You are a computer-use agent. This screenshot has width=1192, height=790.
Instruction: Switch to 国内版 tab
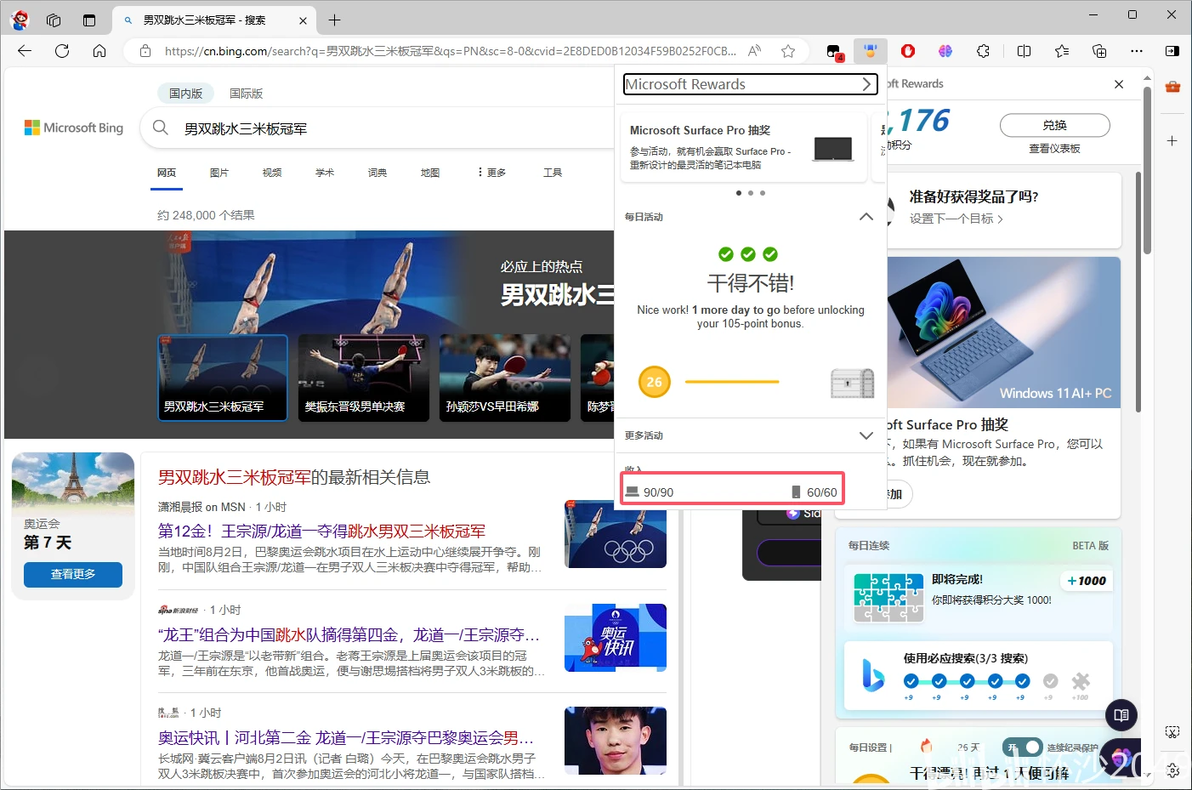(x=185, y=93)
